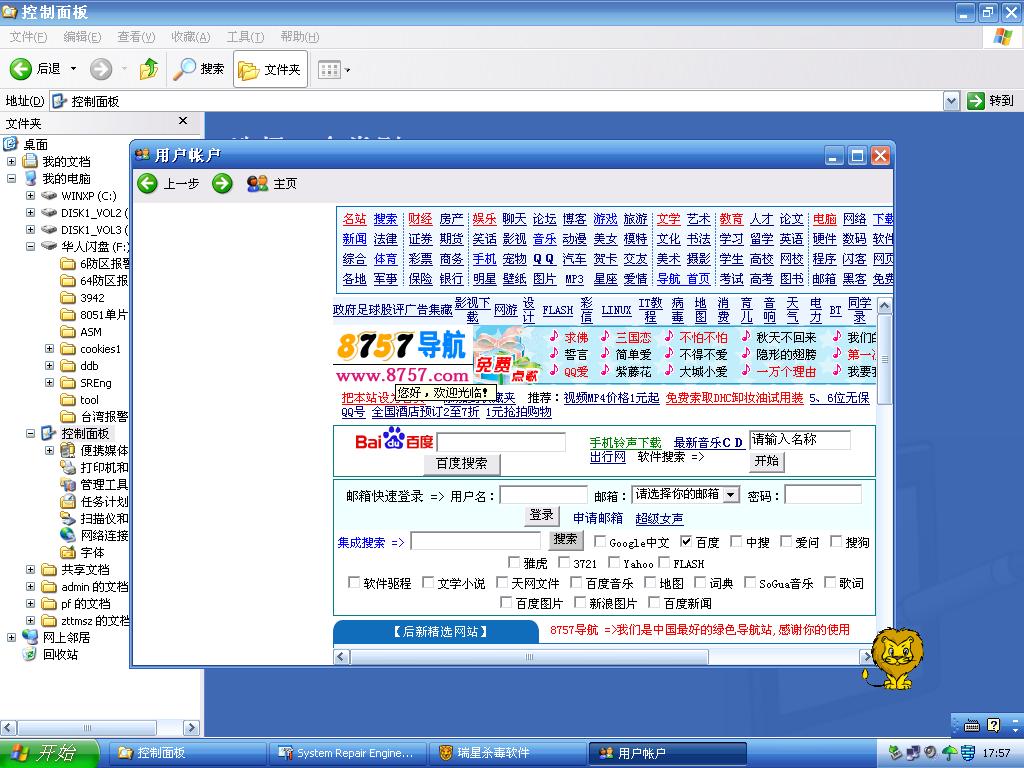Click the 申请邮箱 link

click(x=597, y=518)
